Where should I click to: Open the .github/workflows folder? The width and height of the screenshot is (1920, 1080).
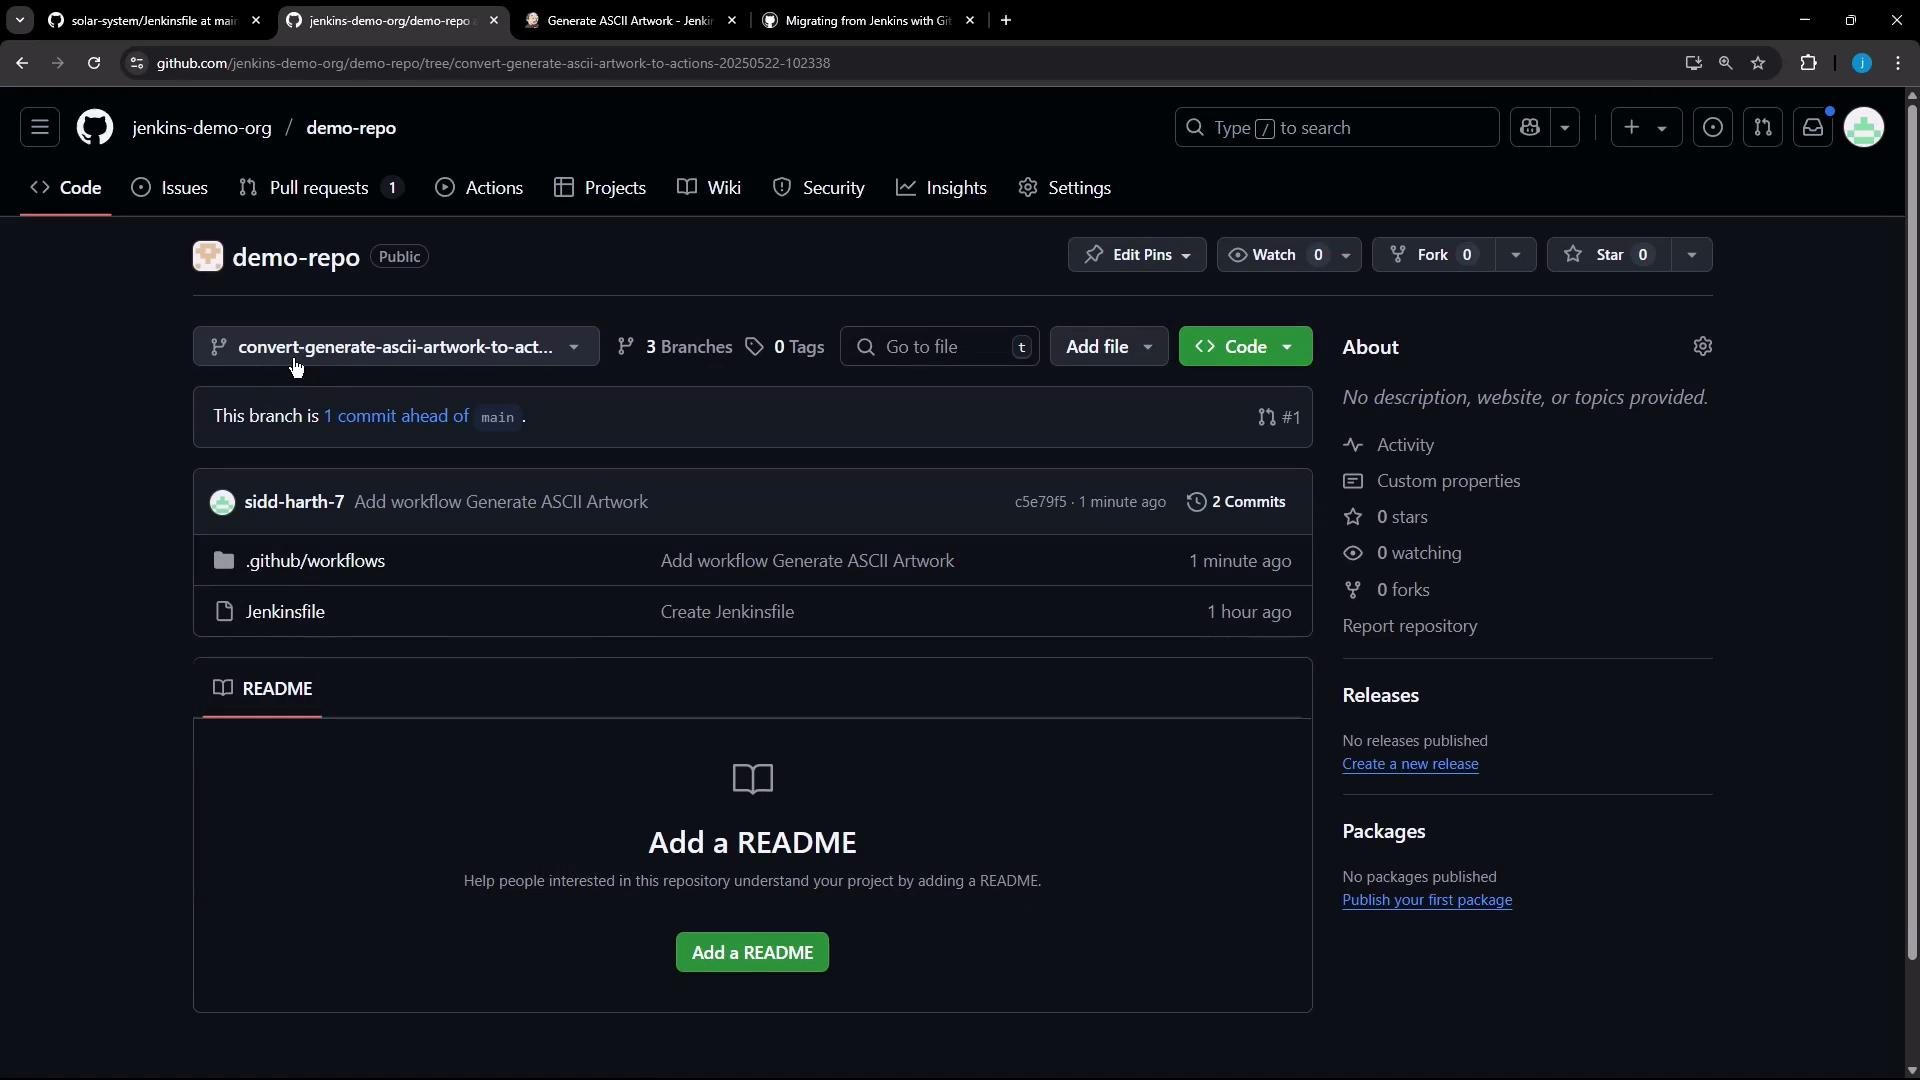[x=315, y=561]
